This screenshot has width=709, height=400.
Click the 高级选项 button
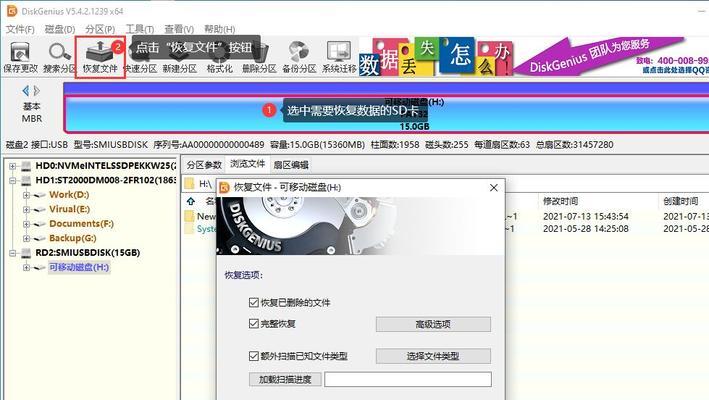433,324
